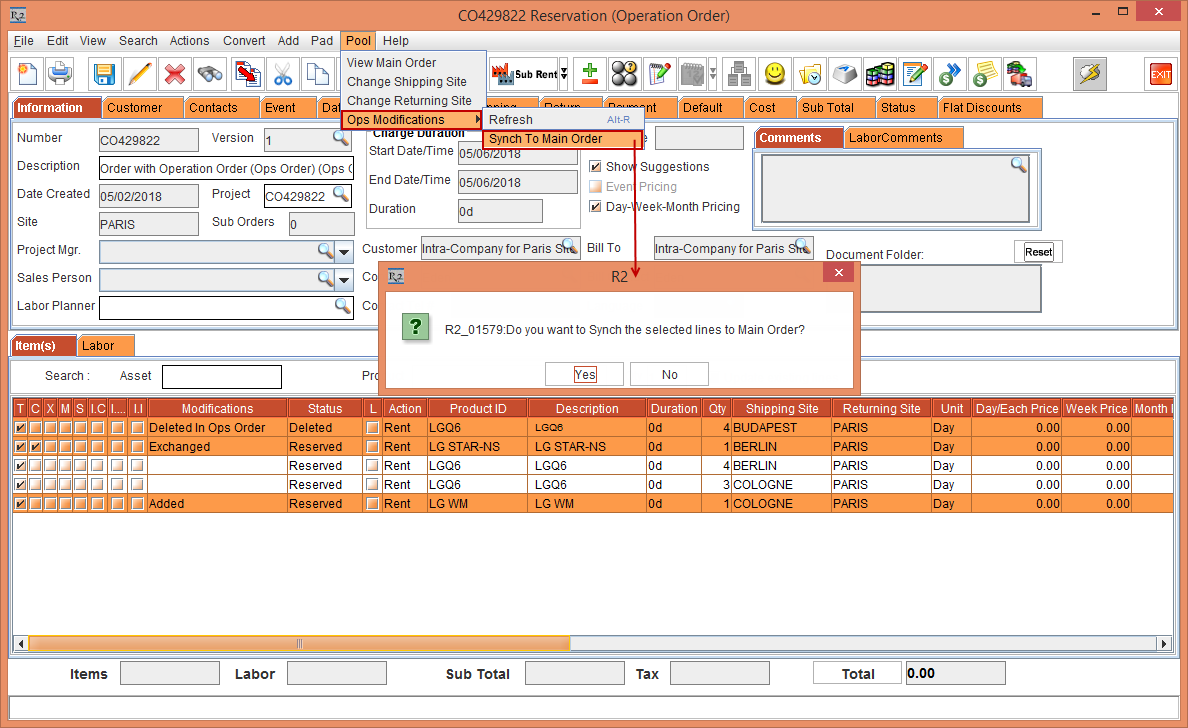Click the Save (floppy disk) toolbar icon
The height and width of the screenshot is (728, 1188).
104,74
